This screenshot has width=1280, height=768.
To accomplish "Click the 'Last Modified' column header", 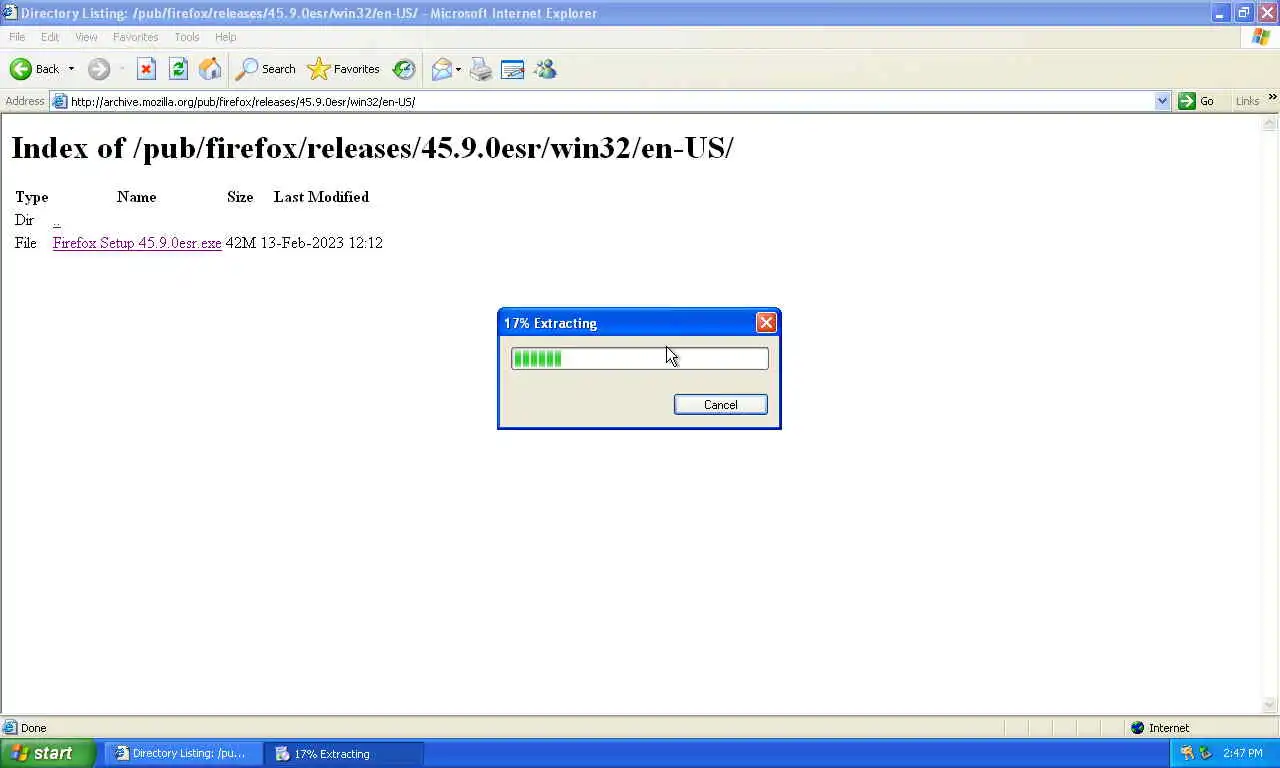I will [321, 197].
